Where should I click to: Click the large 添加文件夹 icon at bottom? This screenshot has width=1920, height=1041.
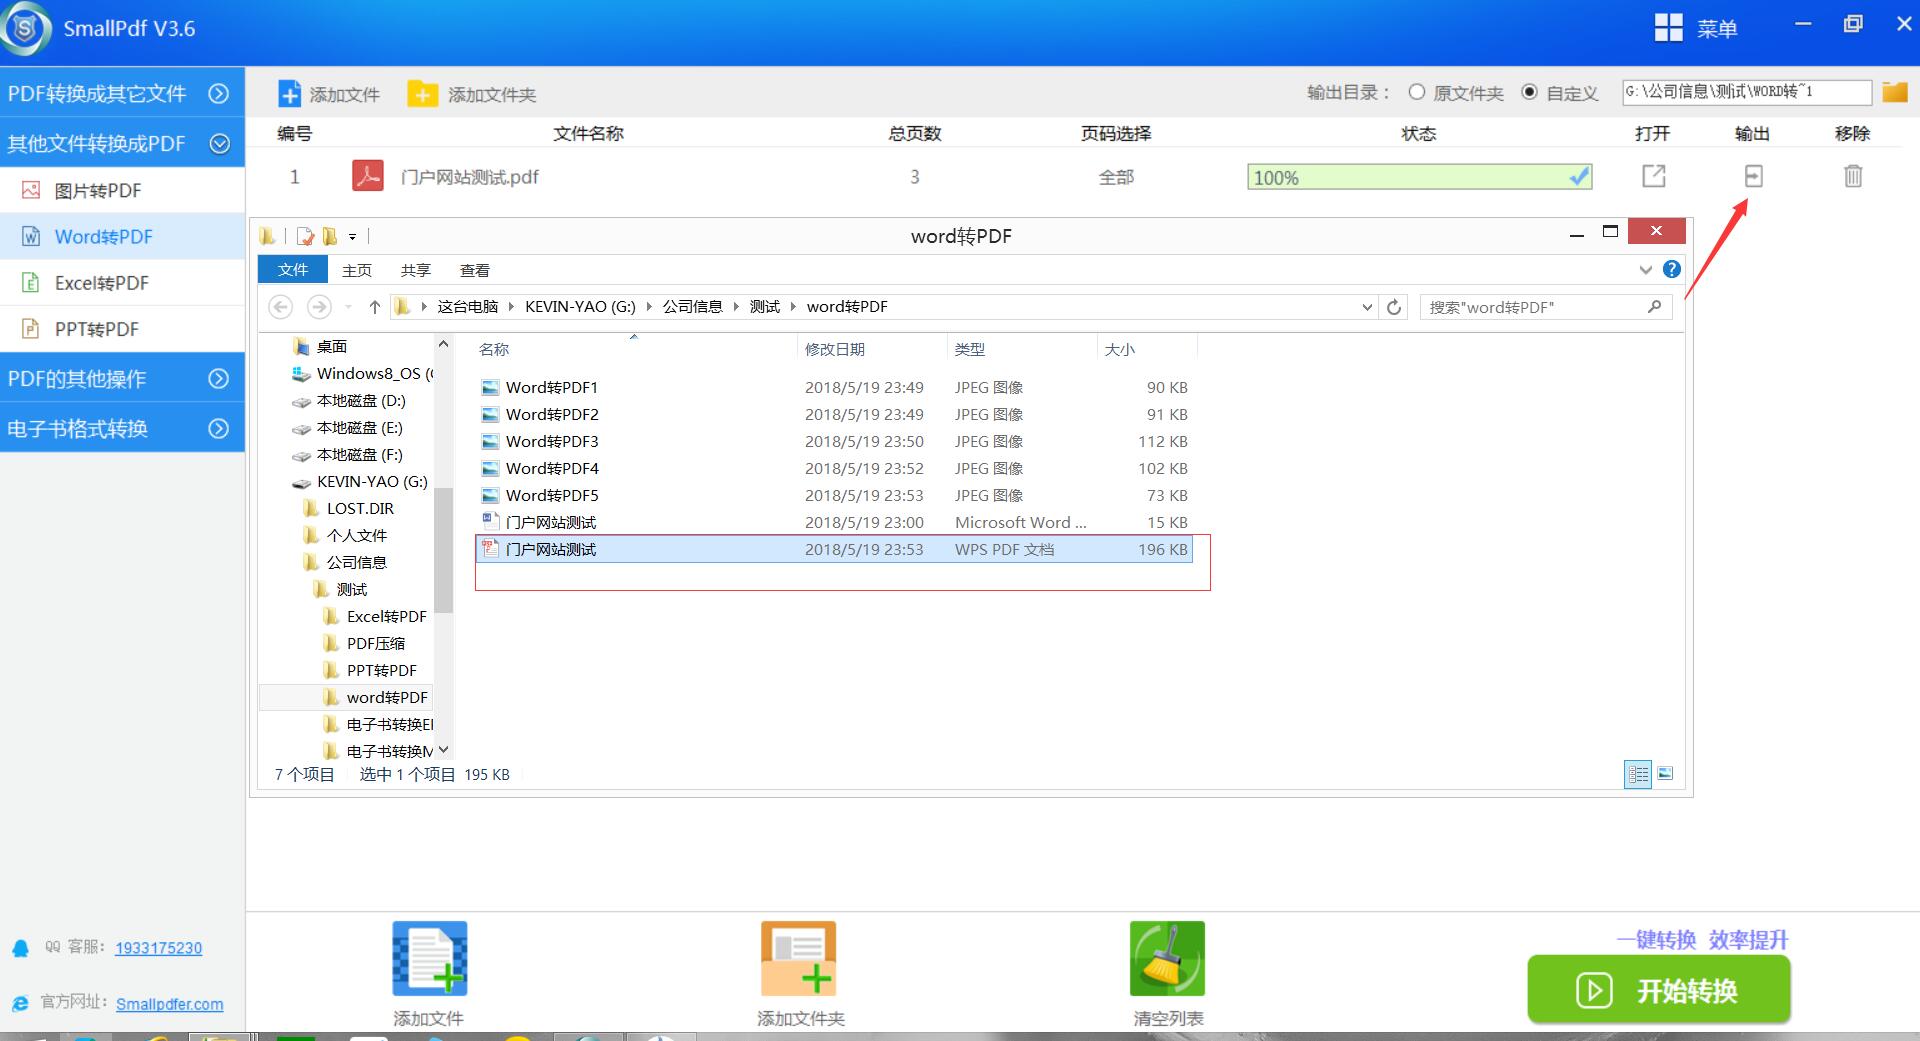pyautogui.click(x=798, y=958)
